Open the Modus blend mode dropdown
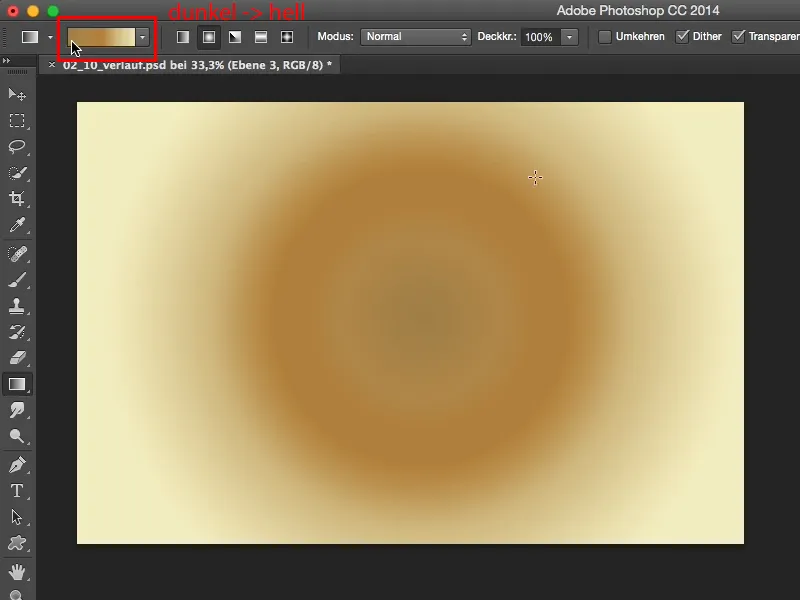The height and width of the screenshot is (600, 800). pos(415,36)
